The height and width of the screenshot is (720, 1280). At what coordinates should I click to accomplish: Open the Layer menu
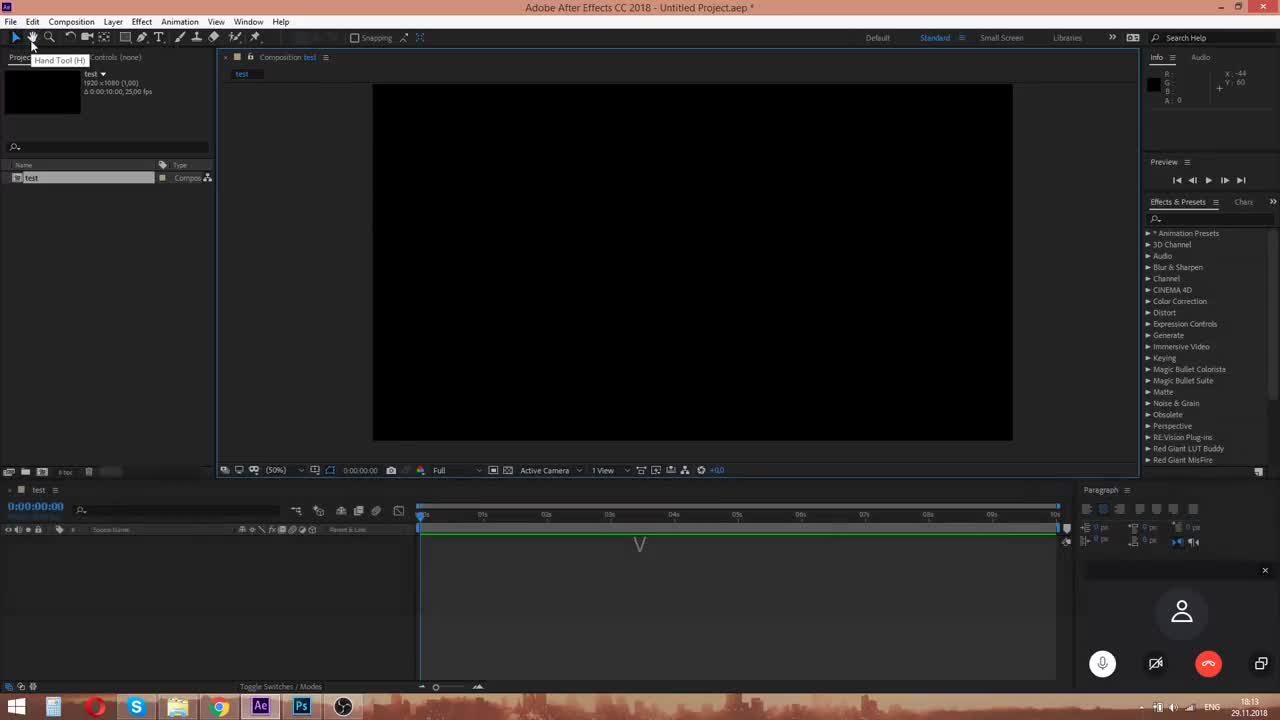pos(113,22)
